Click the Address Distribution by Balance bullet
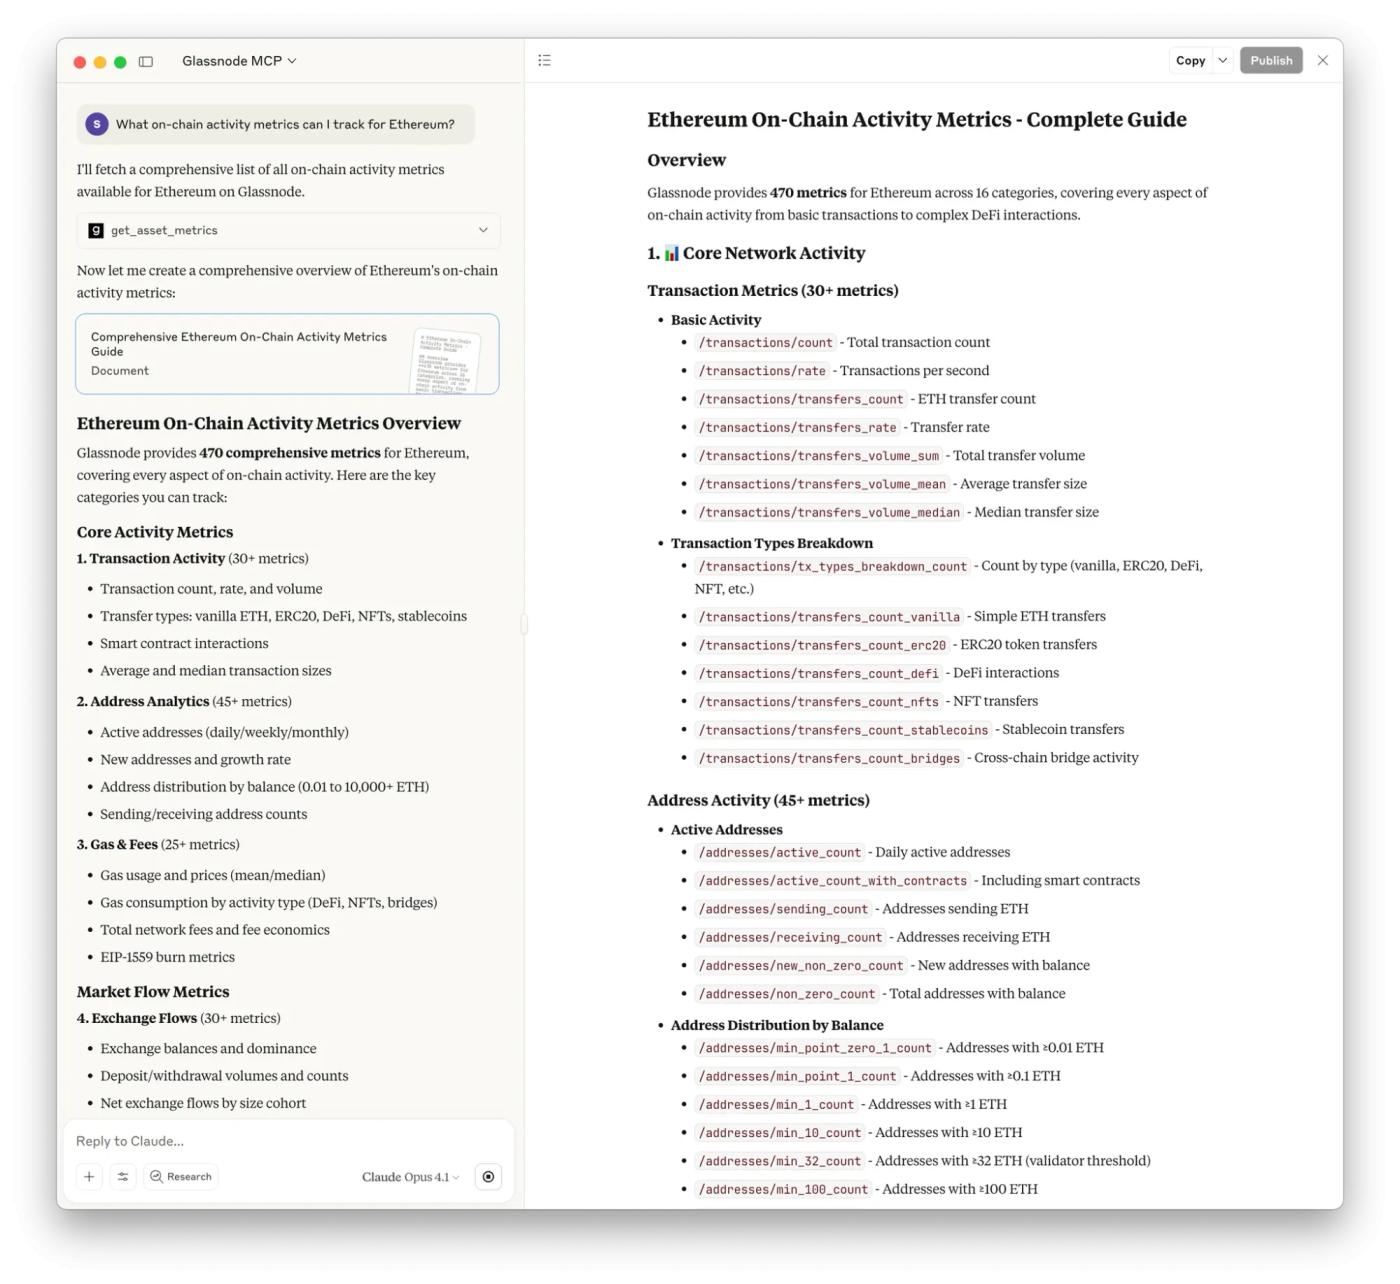This screenshot has height=1284, width=1400. coord(777,1025)
